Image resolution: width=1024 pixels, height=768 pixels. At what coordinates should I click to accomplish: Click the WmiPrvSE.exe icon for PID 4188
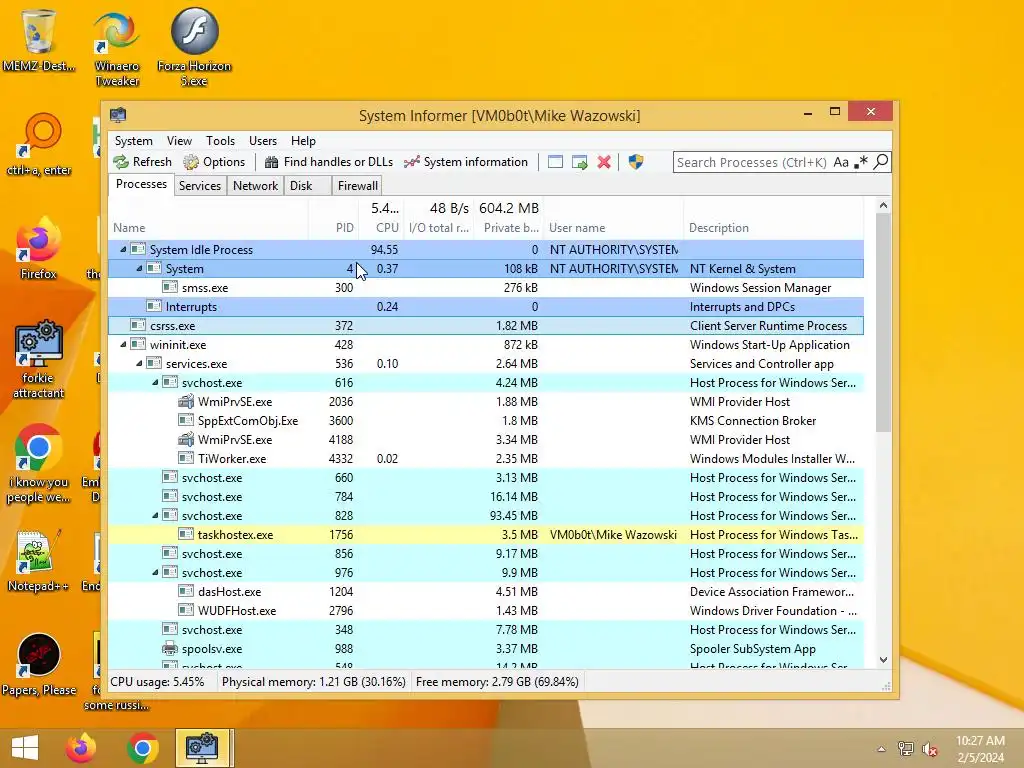[x=186, y=440]
